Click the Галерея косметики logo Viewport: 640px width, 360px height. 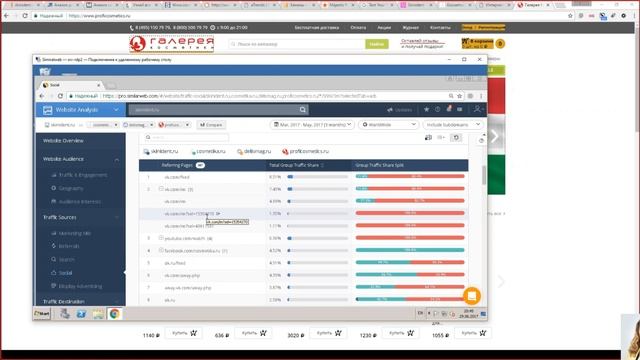[172, 44]
